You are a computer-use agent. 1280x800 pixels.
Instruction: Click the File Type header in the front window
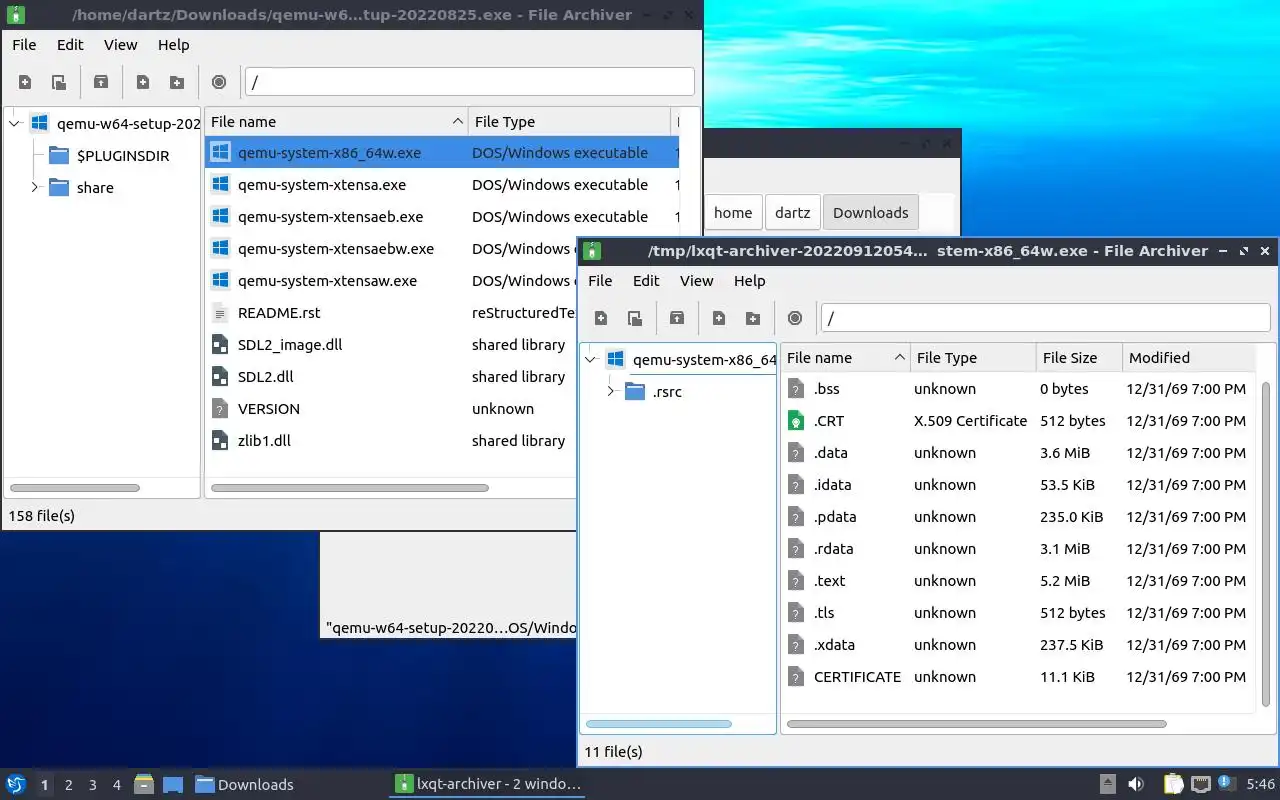pyautogui.click(x=973, y=357)
